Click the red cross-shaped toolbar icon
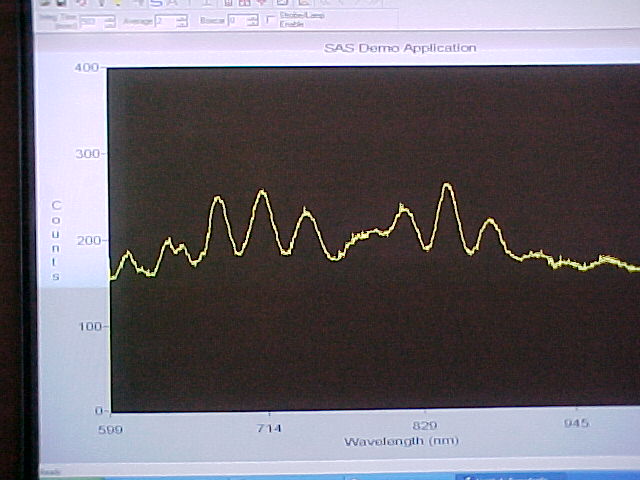This screenshot has height=480, width=640. (x=262, y=3)
